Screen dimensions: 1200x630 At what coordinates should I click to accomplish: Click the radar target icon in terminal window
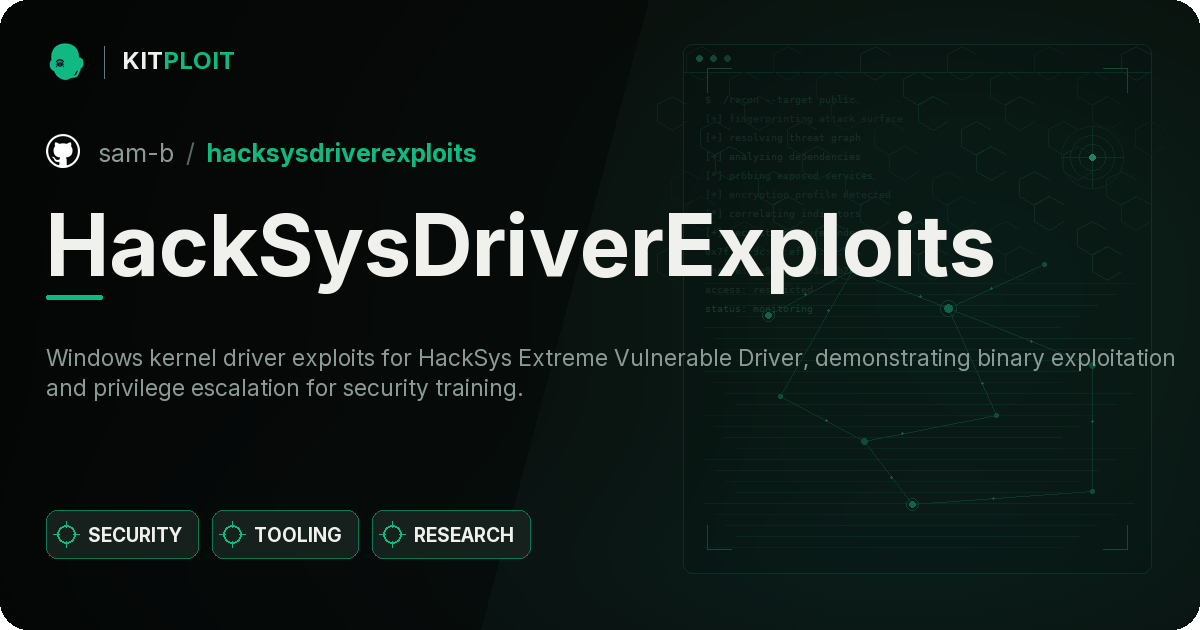point(1092,157)
